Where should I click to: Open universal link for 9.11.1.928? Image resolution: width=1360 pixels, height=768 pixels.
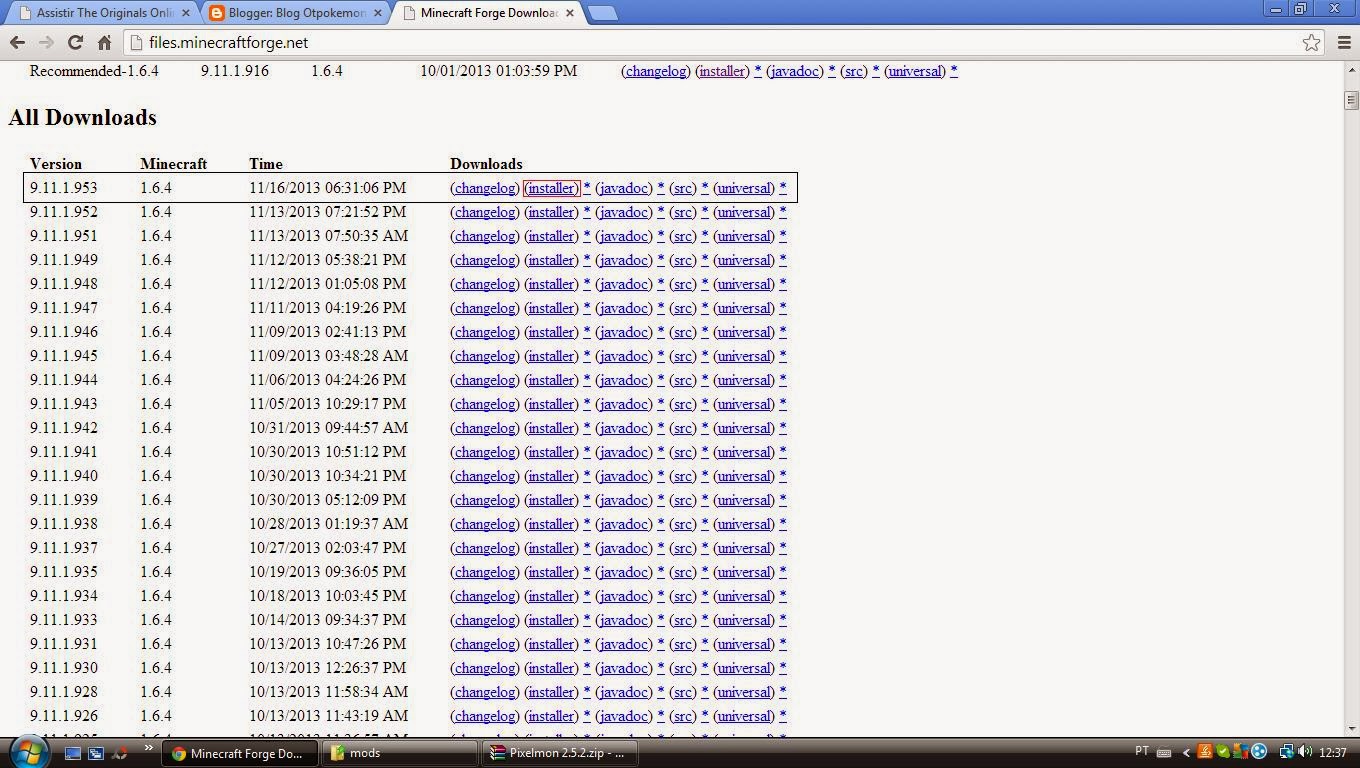(x=744, y=692)
